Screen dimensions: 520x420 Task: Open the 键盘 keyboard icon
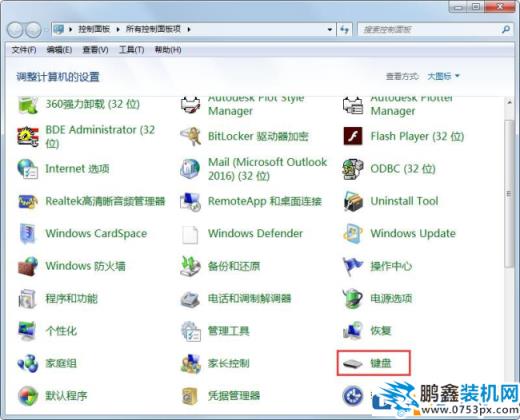coord(353,363)
